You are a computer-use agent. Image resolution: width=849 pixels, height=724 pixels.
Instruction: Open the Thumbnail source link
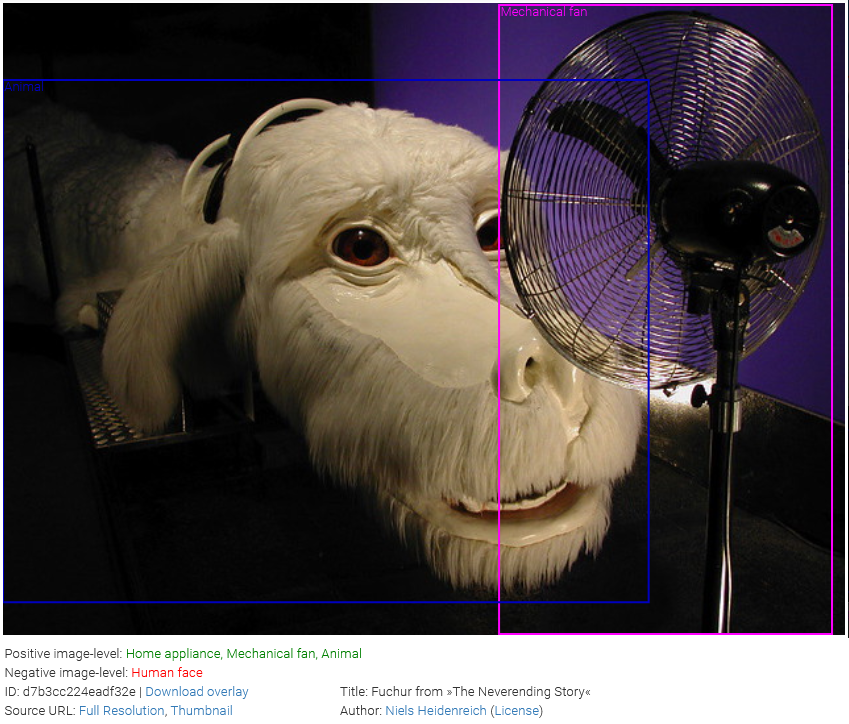point(201,710)
